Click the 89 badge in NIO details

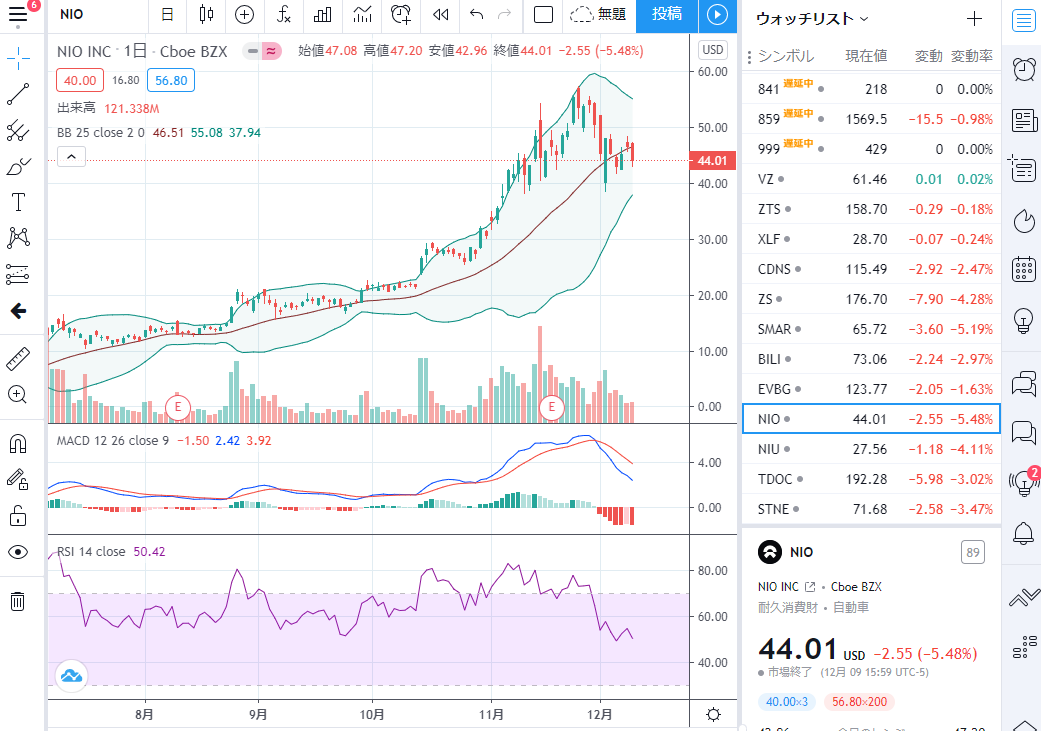click(973, 552)
